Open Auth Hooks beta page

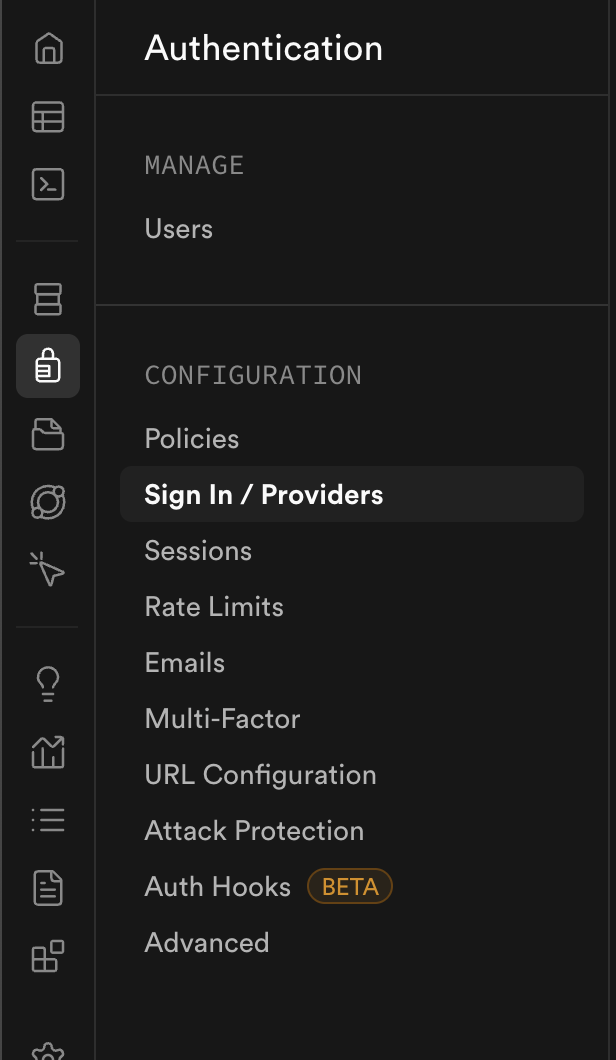pos(218,887)
